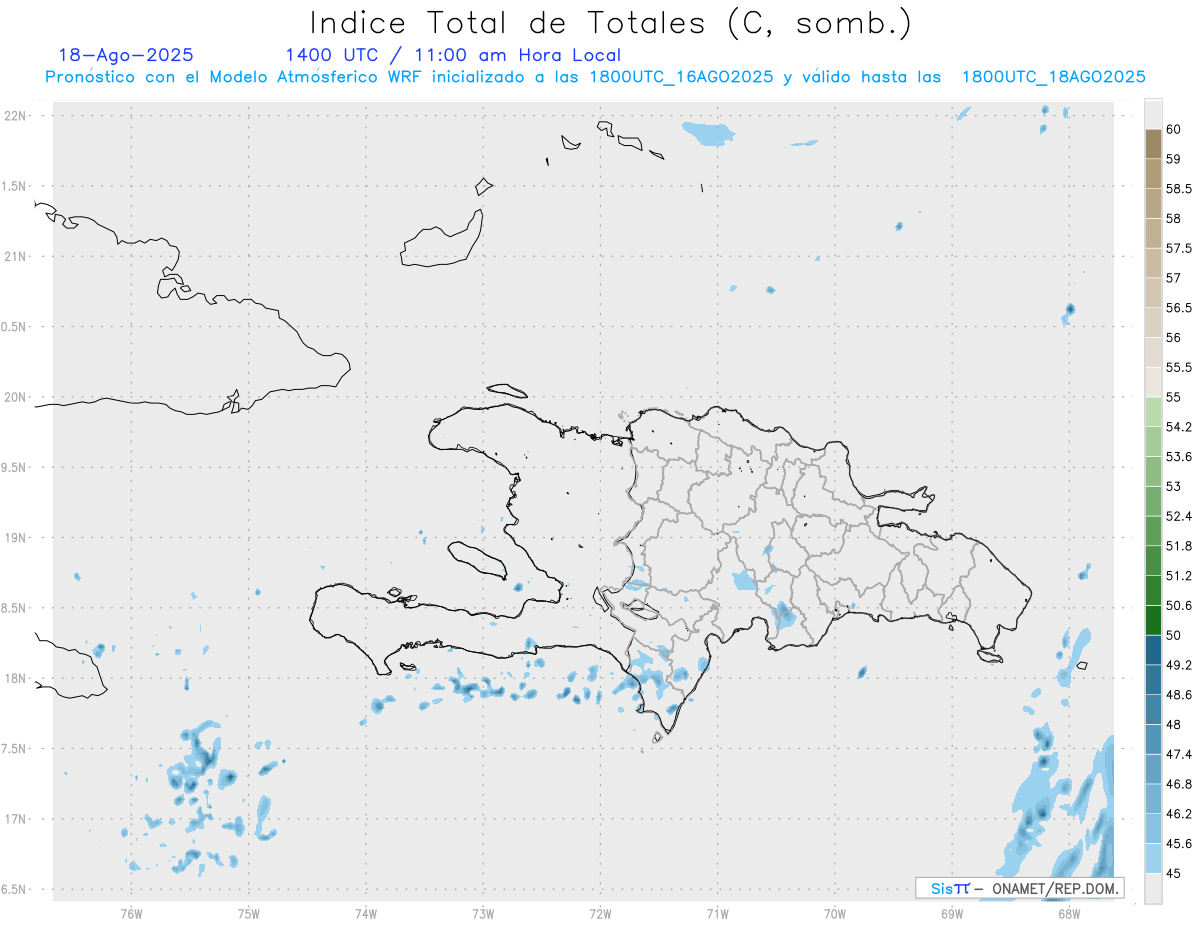Click the '49.2' value on the color scale

click(1179, 665)
